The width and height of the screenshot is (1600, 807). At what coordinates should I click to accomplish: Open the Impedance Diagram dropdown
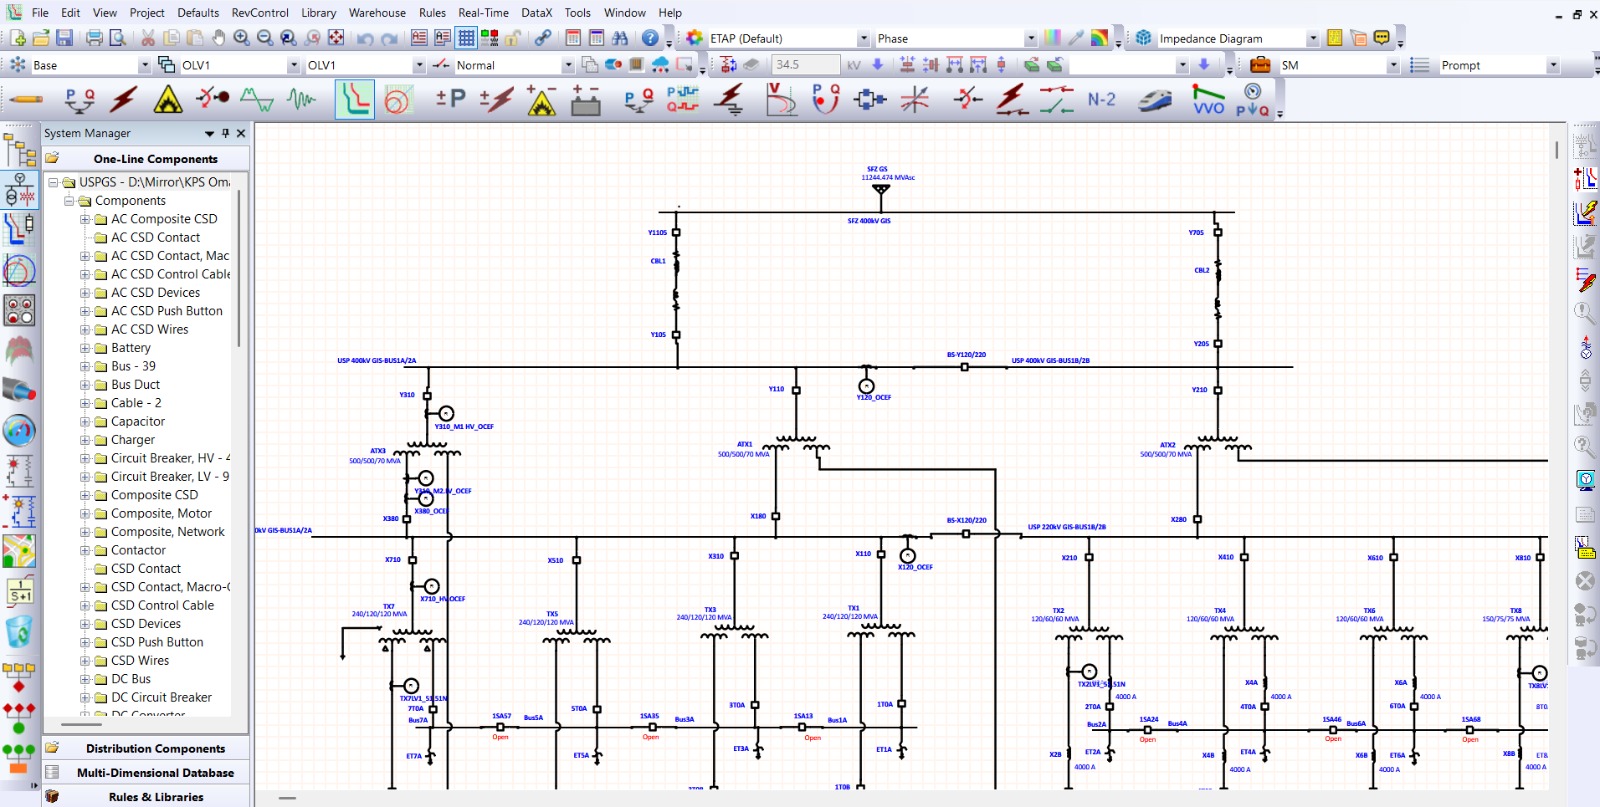tap(1312, 38)
